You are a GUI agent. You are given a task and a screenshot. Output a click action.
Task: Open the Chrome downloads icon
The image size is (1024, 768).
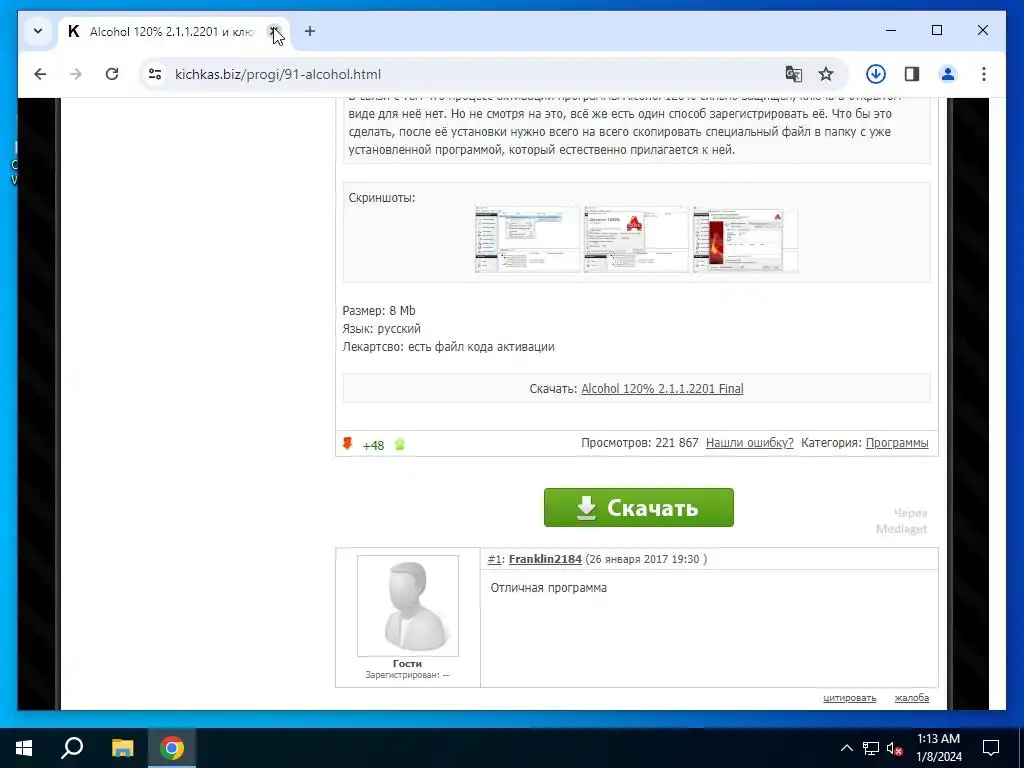(x=876, y=74)
